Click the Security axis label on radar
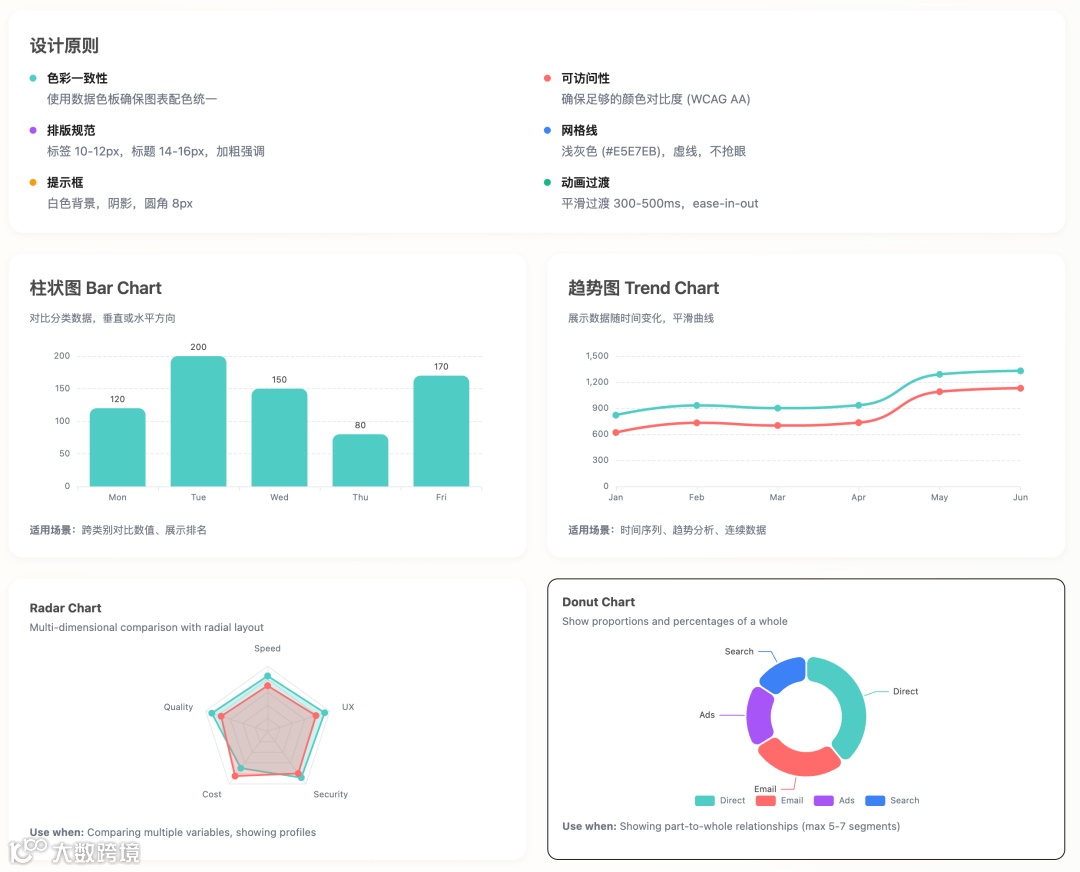Screen dimensions: 1080x872 pos(331,794)
